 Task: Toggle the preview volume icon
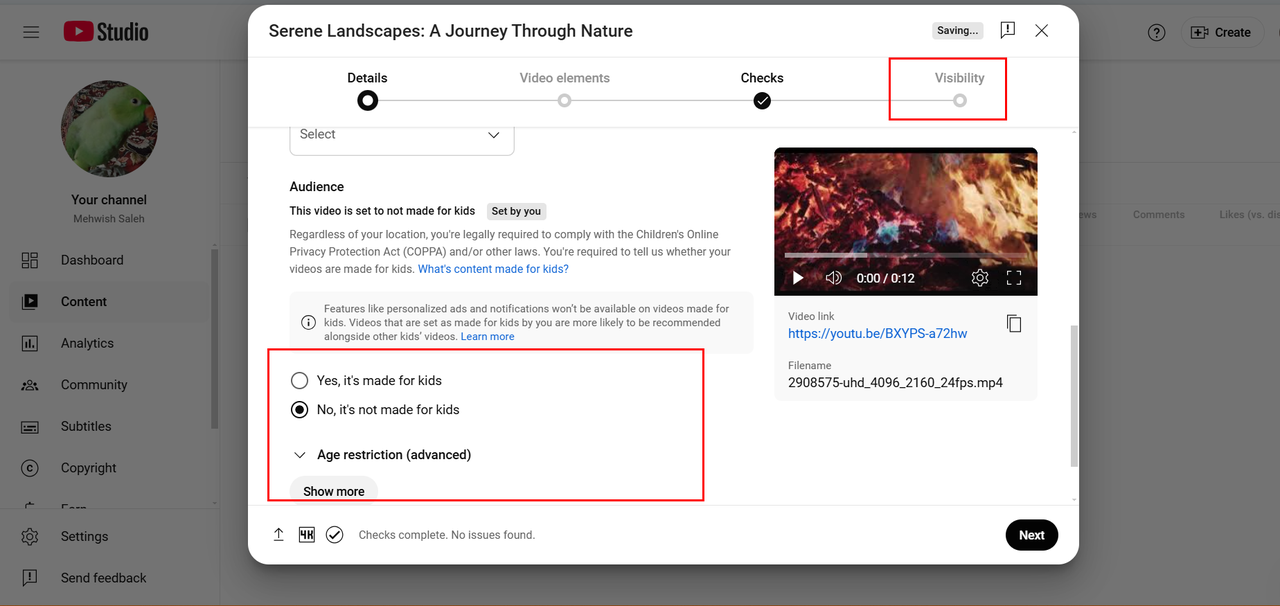click(x=833, y=278)
